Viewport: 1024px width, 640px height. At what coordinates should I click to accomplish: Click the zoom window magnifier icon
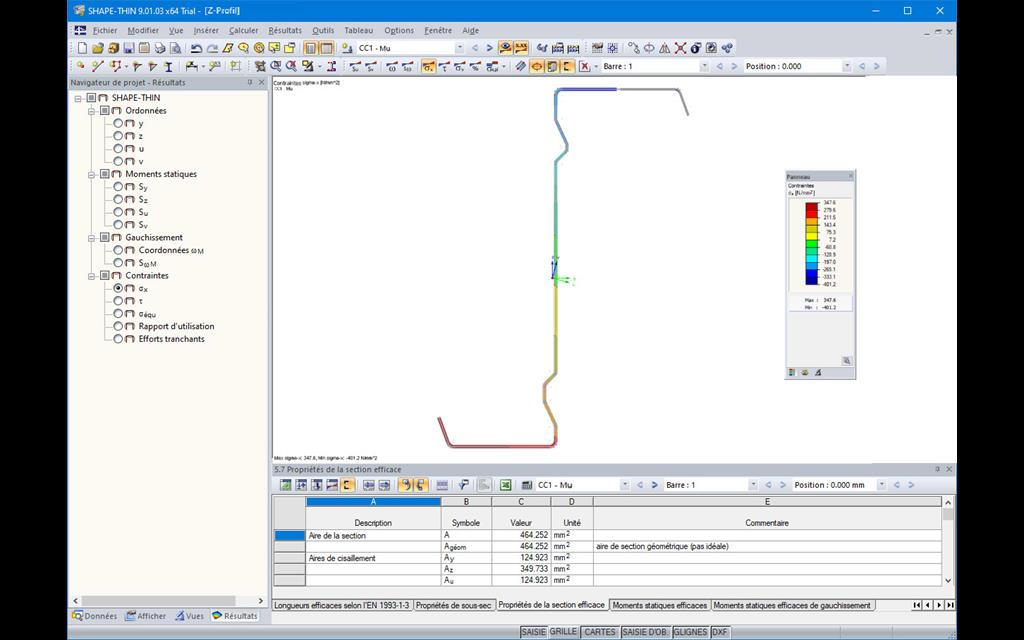(276, 66)
